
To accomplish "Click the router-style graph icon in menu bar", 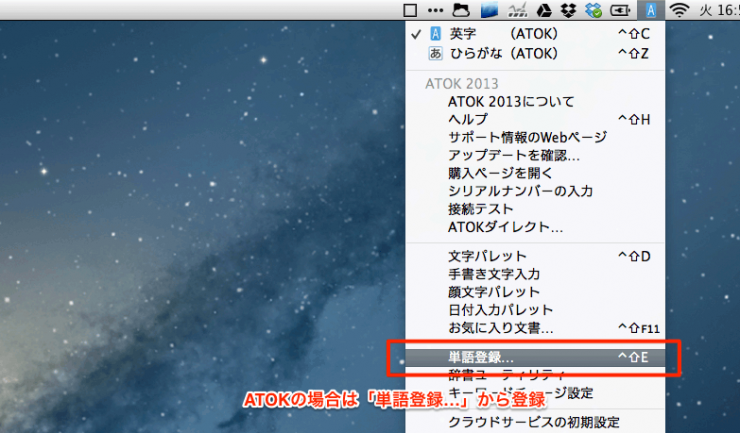I will [517, 10].
